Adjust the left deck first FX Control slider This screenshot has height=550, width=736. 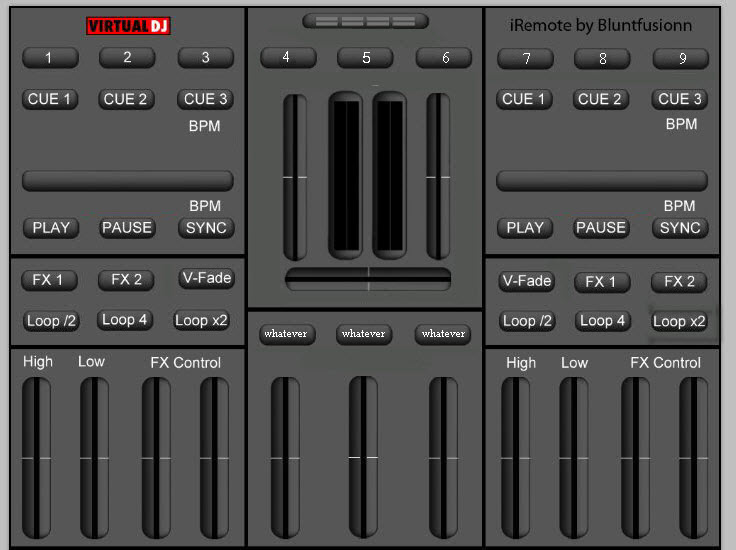click(x=156, y=458)
